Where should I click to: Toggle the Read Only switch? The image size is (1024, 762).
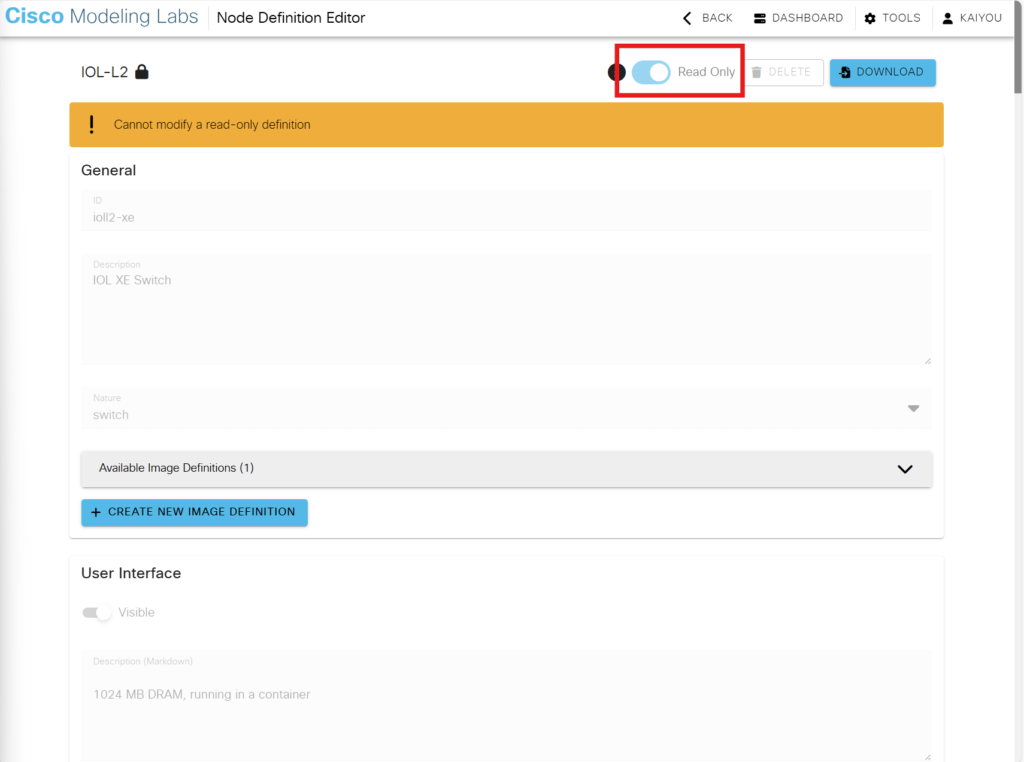(651, 72)
